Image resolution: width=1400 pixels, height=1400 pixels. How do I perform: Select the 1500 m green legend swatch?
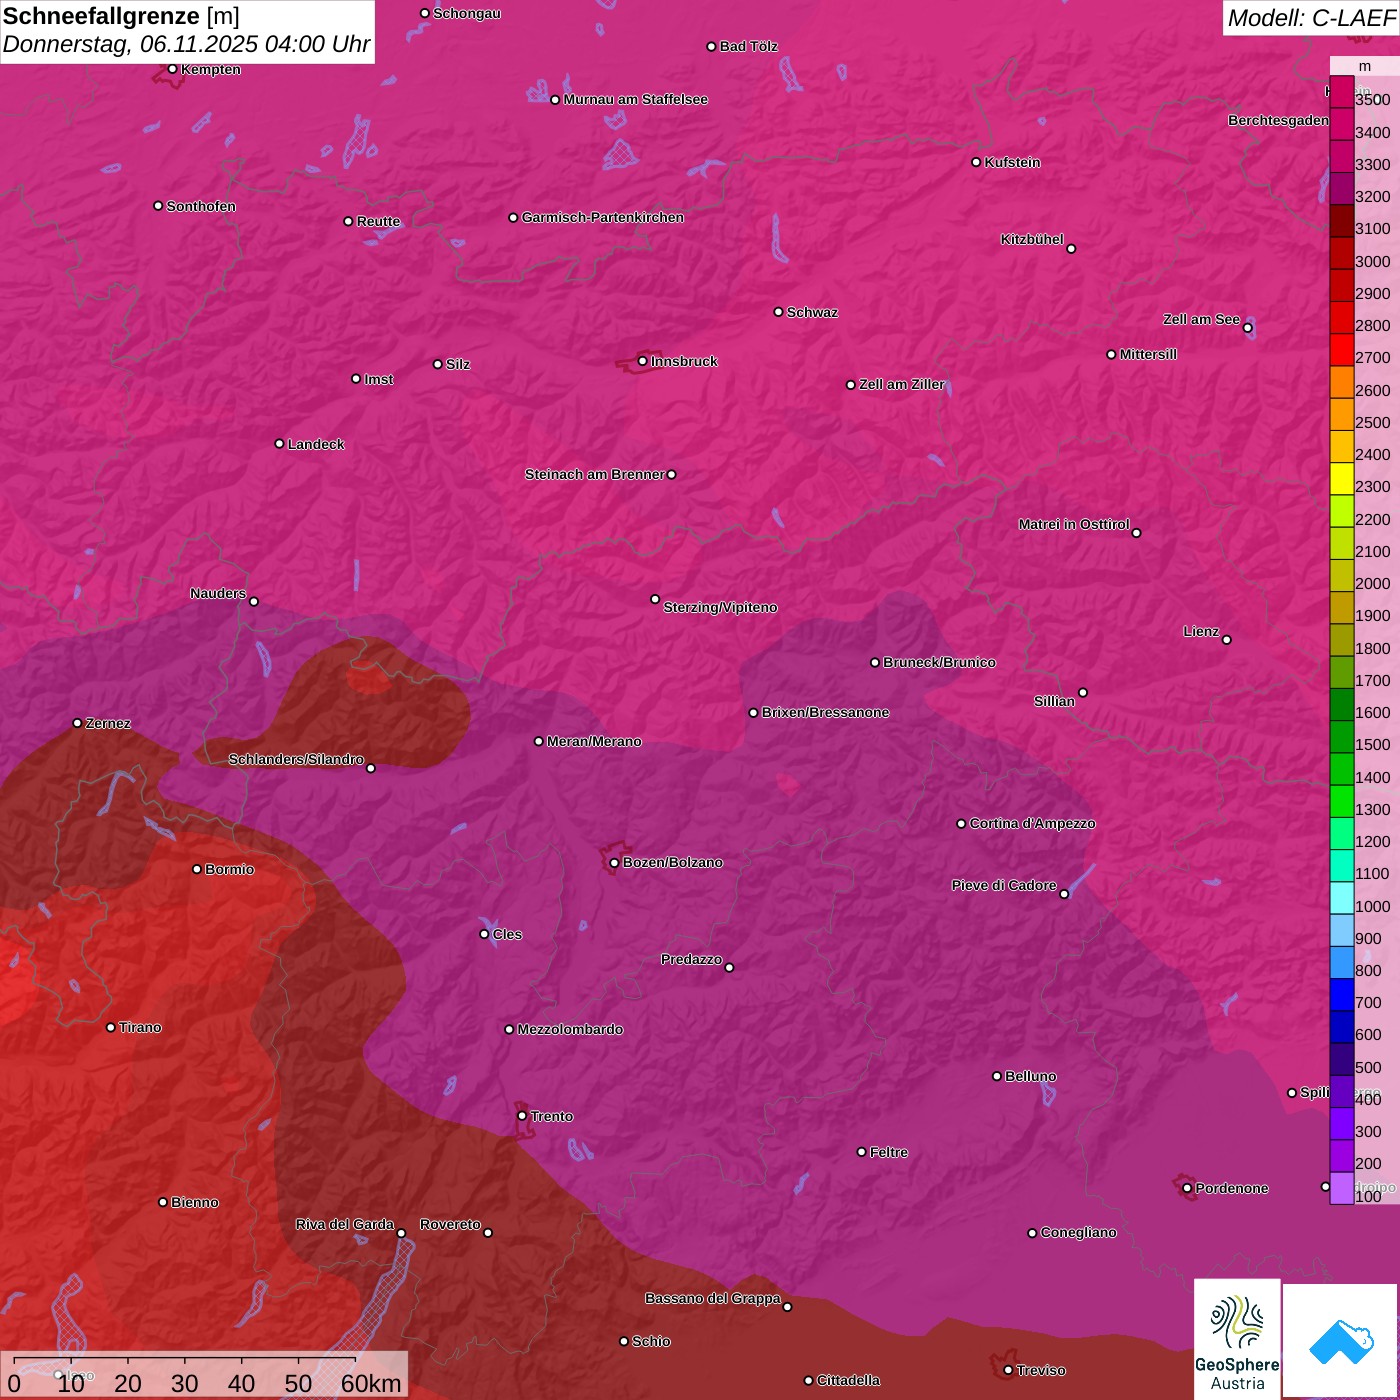[1341, 737]
